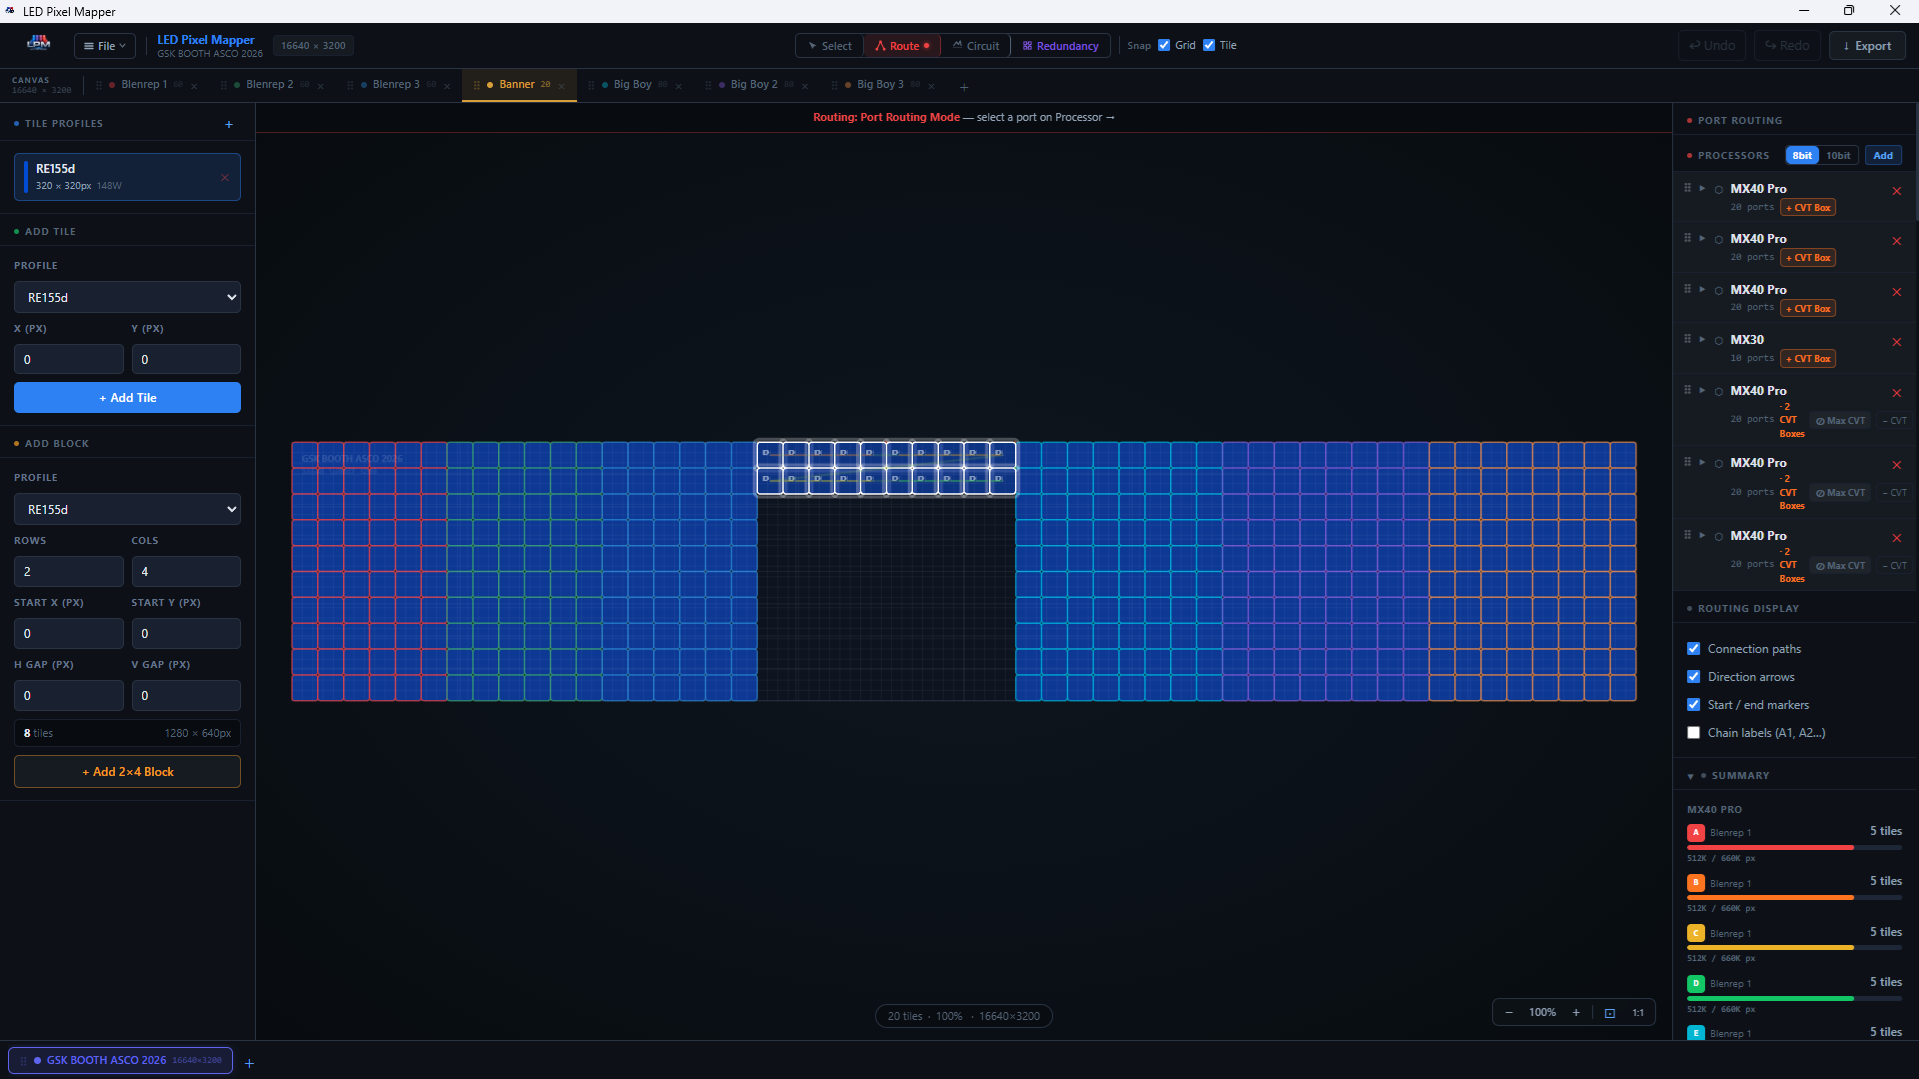Click the Max CVT icon on fifth MX40 Pro
1919x1079 pixels.
(1839, 492)
